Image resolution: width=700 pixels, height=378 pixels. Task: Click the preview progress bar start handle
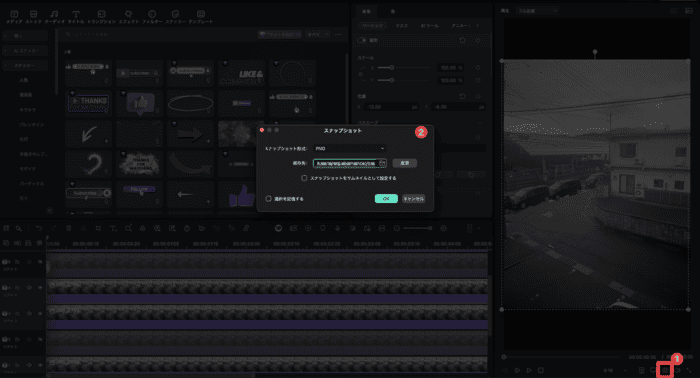[x=504, y=357]
